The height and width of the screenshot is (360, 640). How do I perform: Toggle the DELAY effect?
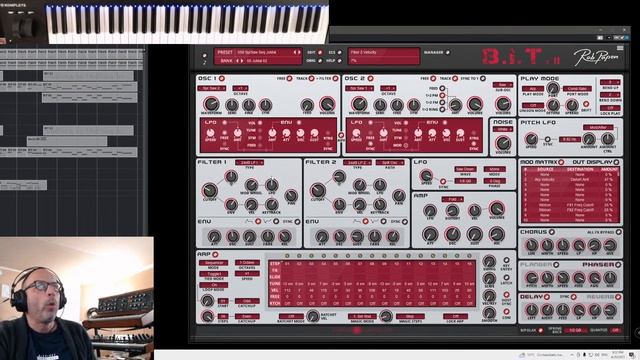pyautogui.click(x=547, y=297)
